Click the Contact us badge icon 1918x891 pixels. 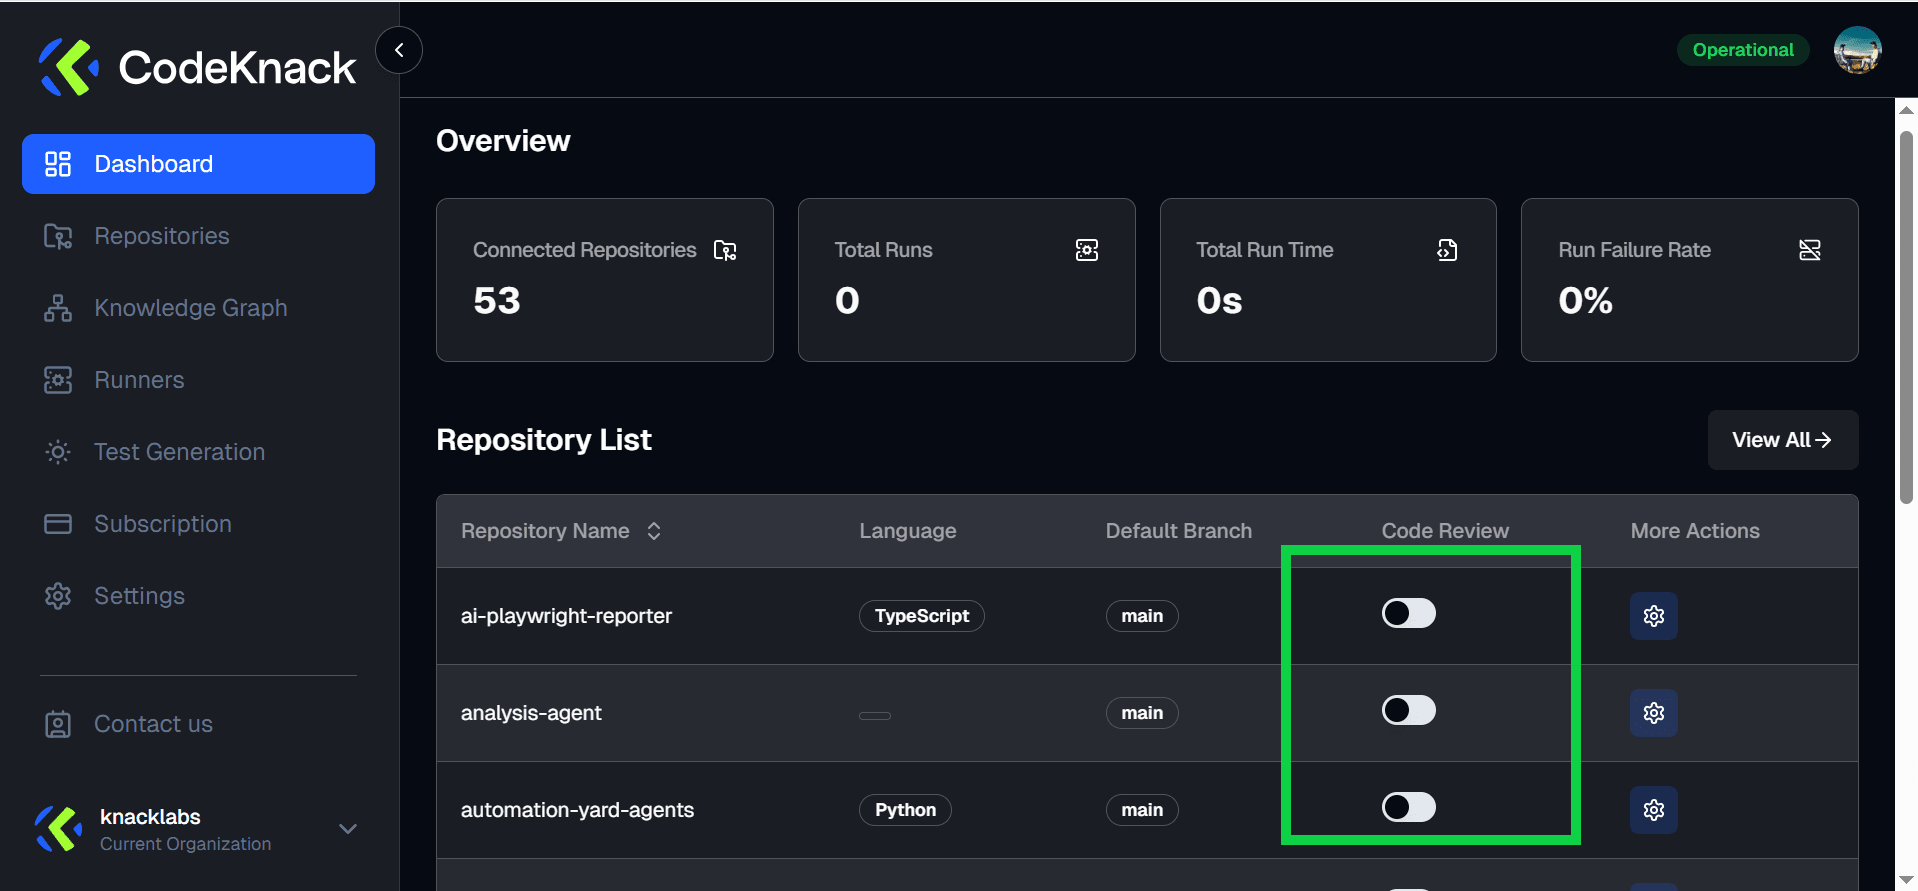[x=58, y=724]
